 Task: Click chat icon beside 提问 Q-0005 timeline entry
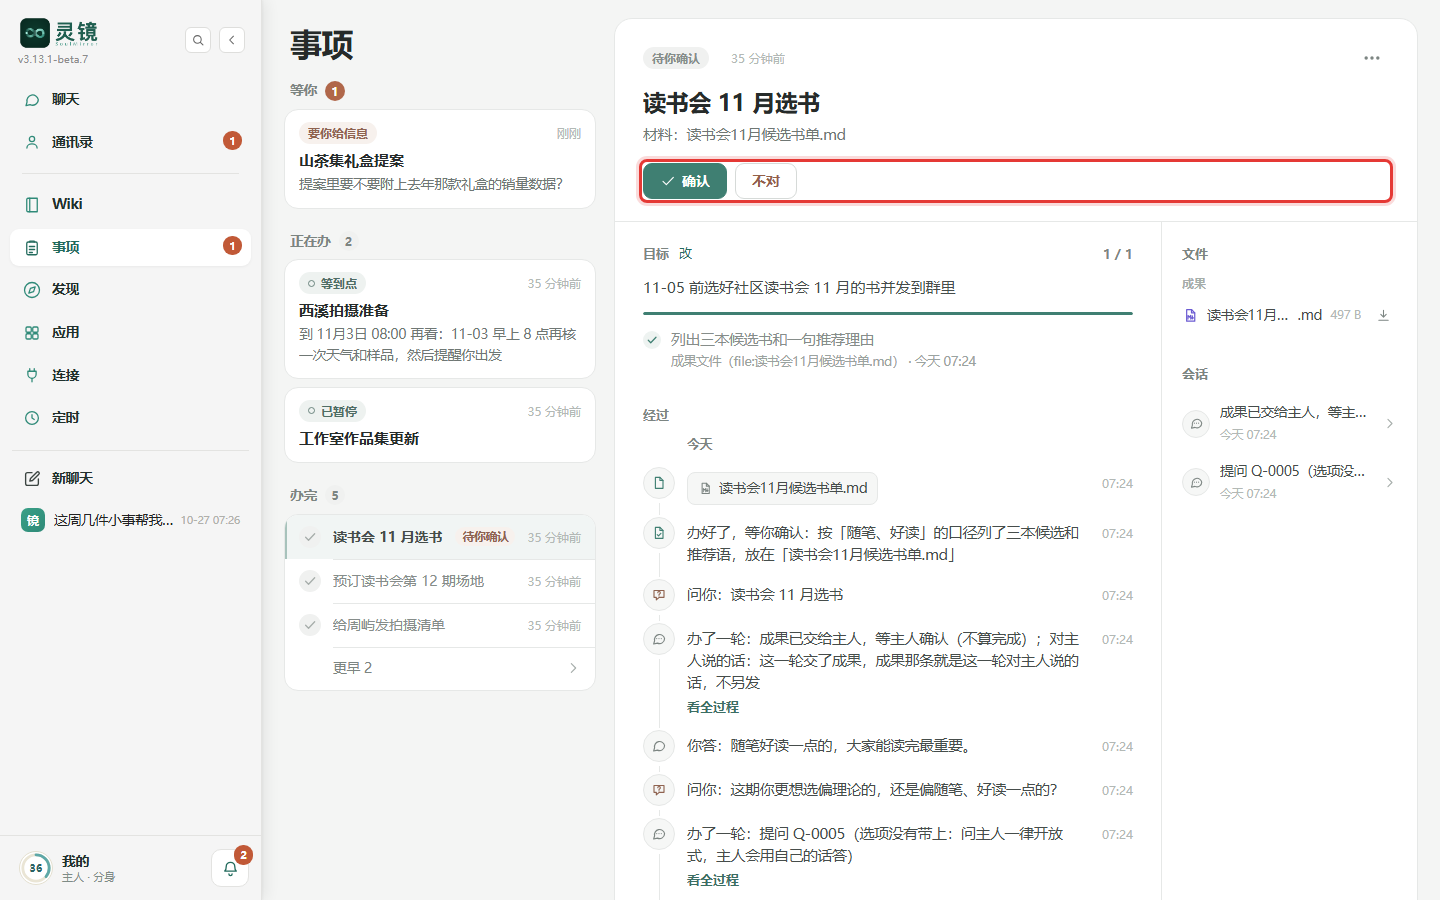(x=659, y=834)
